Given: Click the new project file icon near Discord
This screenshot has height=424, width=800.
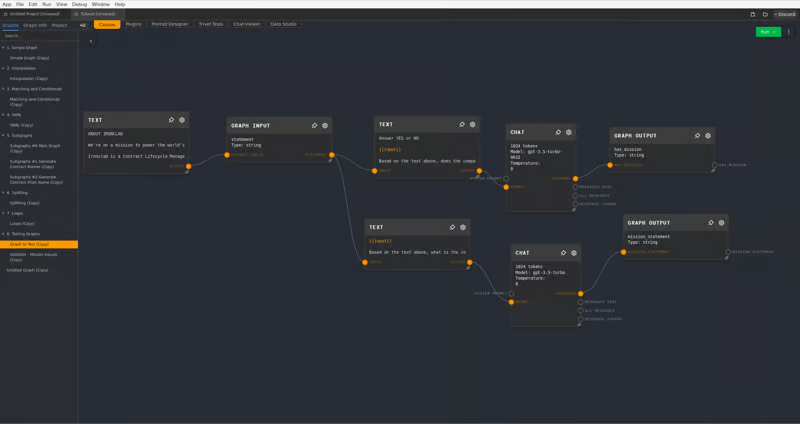Looking at the screenshot, I should pos(752,14).
